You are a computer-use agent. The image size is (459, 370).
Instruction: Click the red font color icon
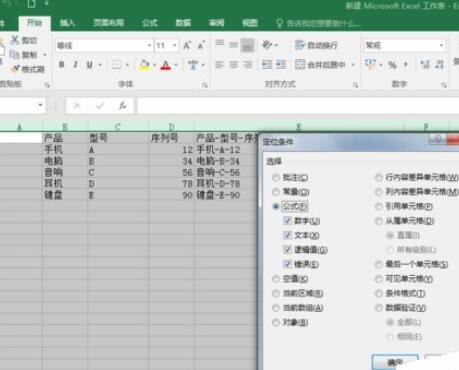click(166, 65)
